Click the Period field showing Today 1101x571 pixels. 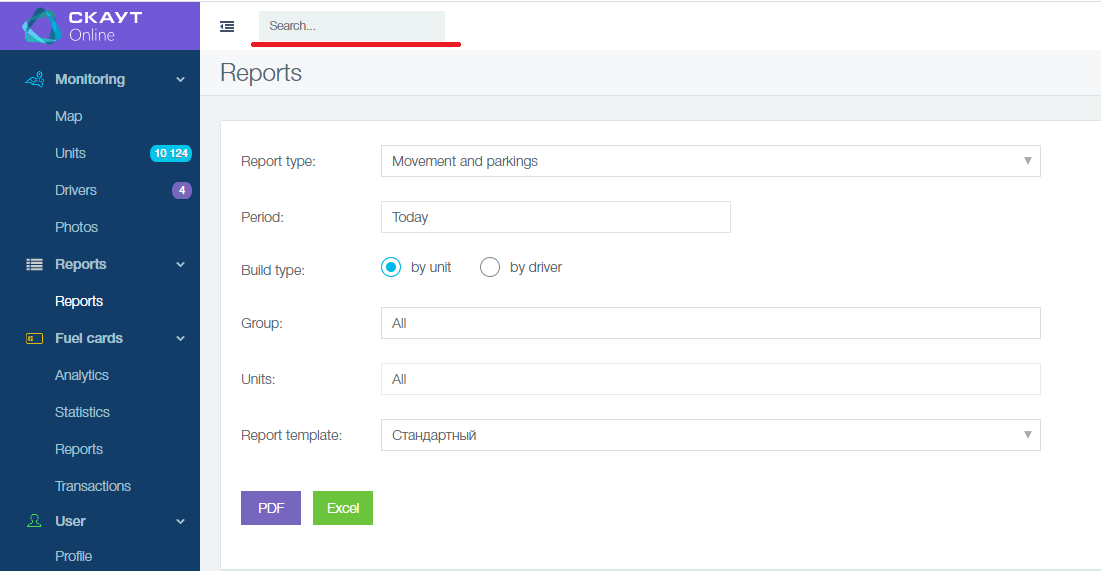tap(555, 217)
